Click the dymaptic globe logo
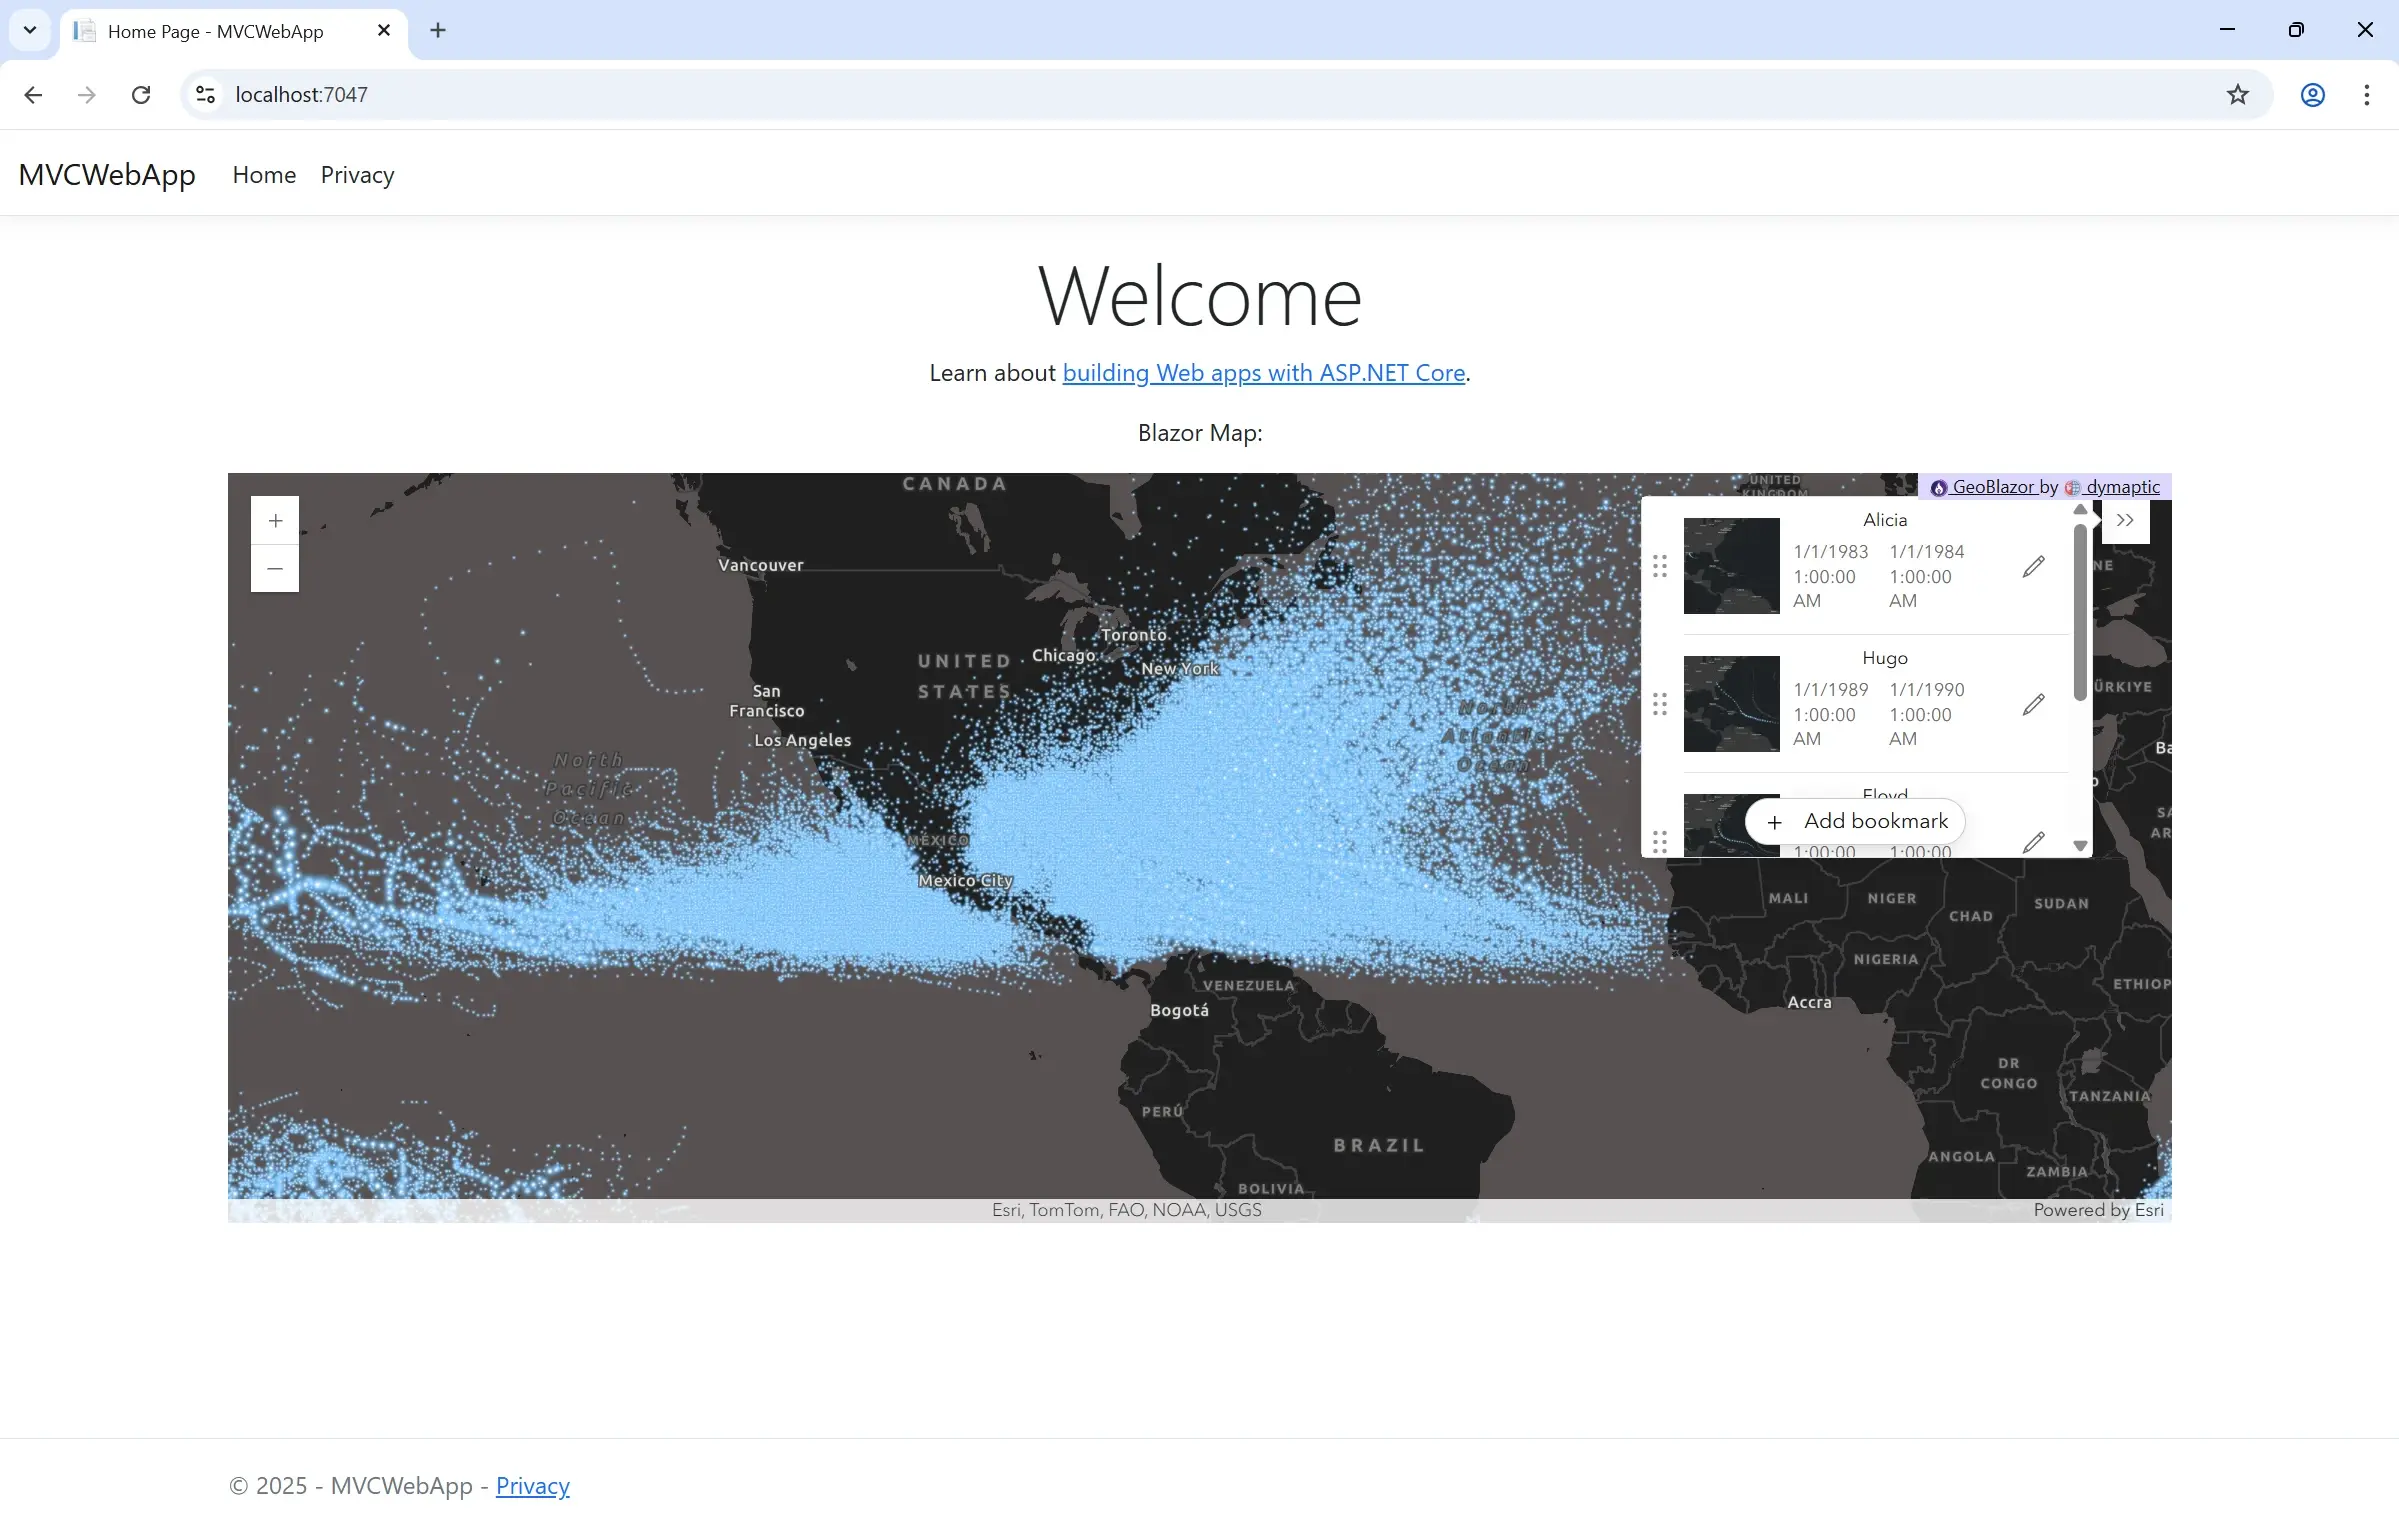This screenshot has width=2399, height=1527. pos(2073,487)
